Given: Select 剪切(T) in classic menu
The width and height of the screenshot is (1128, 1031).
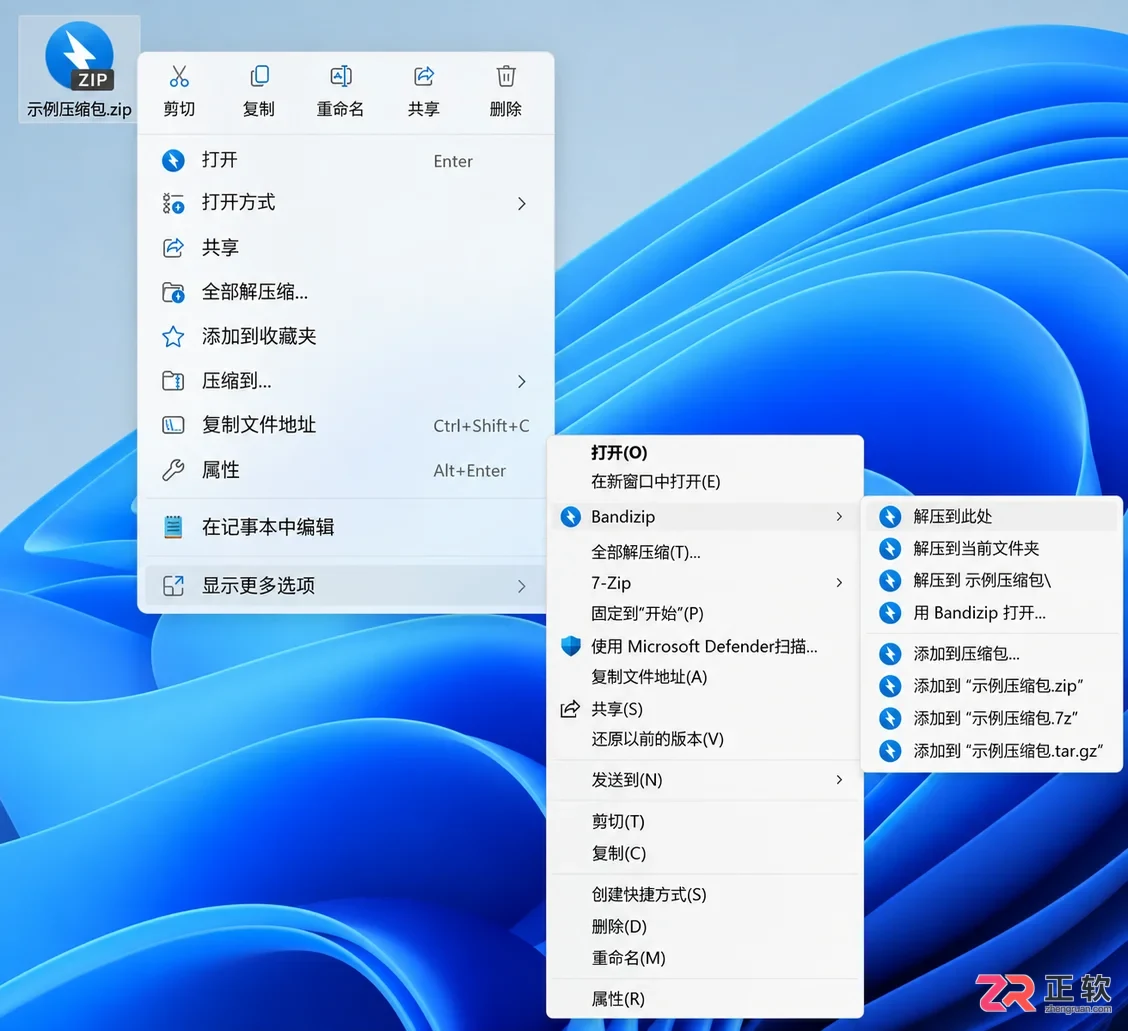Looking at the screenshot, I should (x=705, y=821).
